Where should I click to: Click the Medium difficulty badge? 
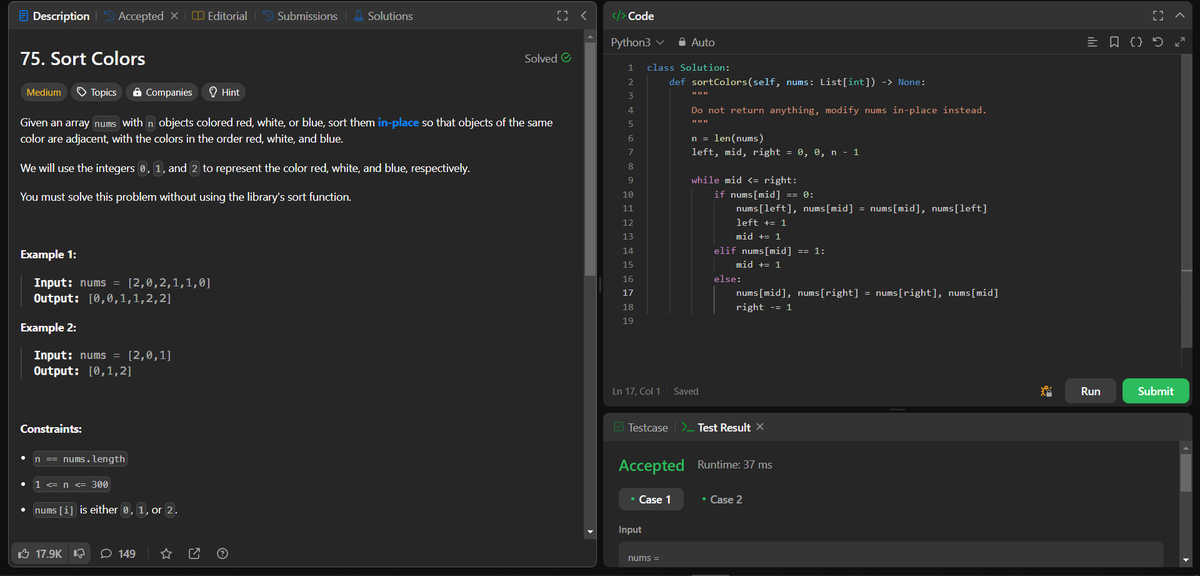tap(43, 92)
